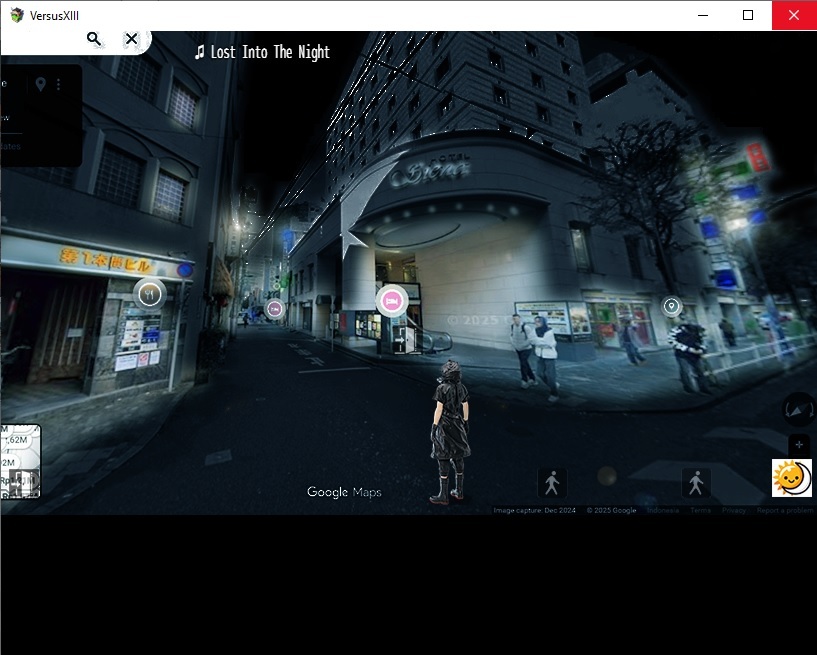Viewport: 817px width, 655px height.
Task: Open the restaurant place marker
Action: click(x=149, y=294)
